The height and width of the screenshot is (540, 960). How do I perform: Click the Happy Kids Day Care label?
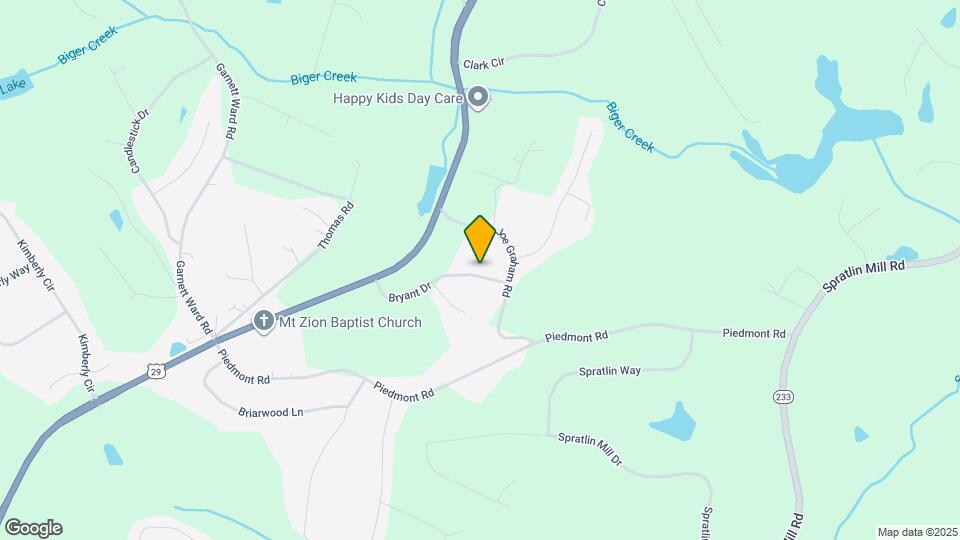coord(398,98)
